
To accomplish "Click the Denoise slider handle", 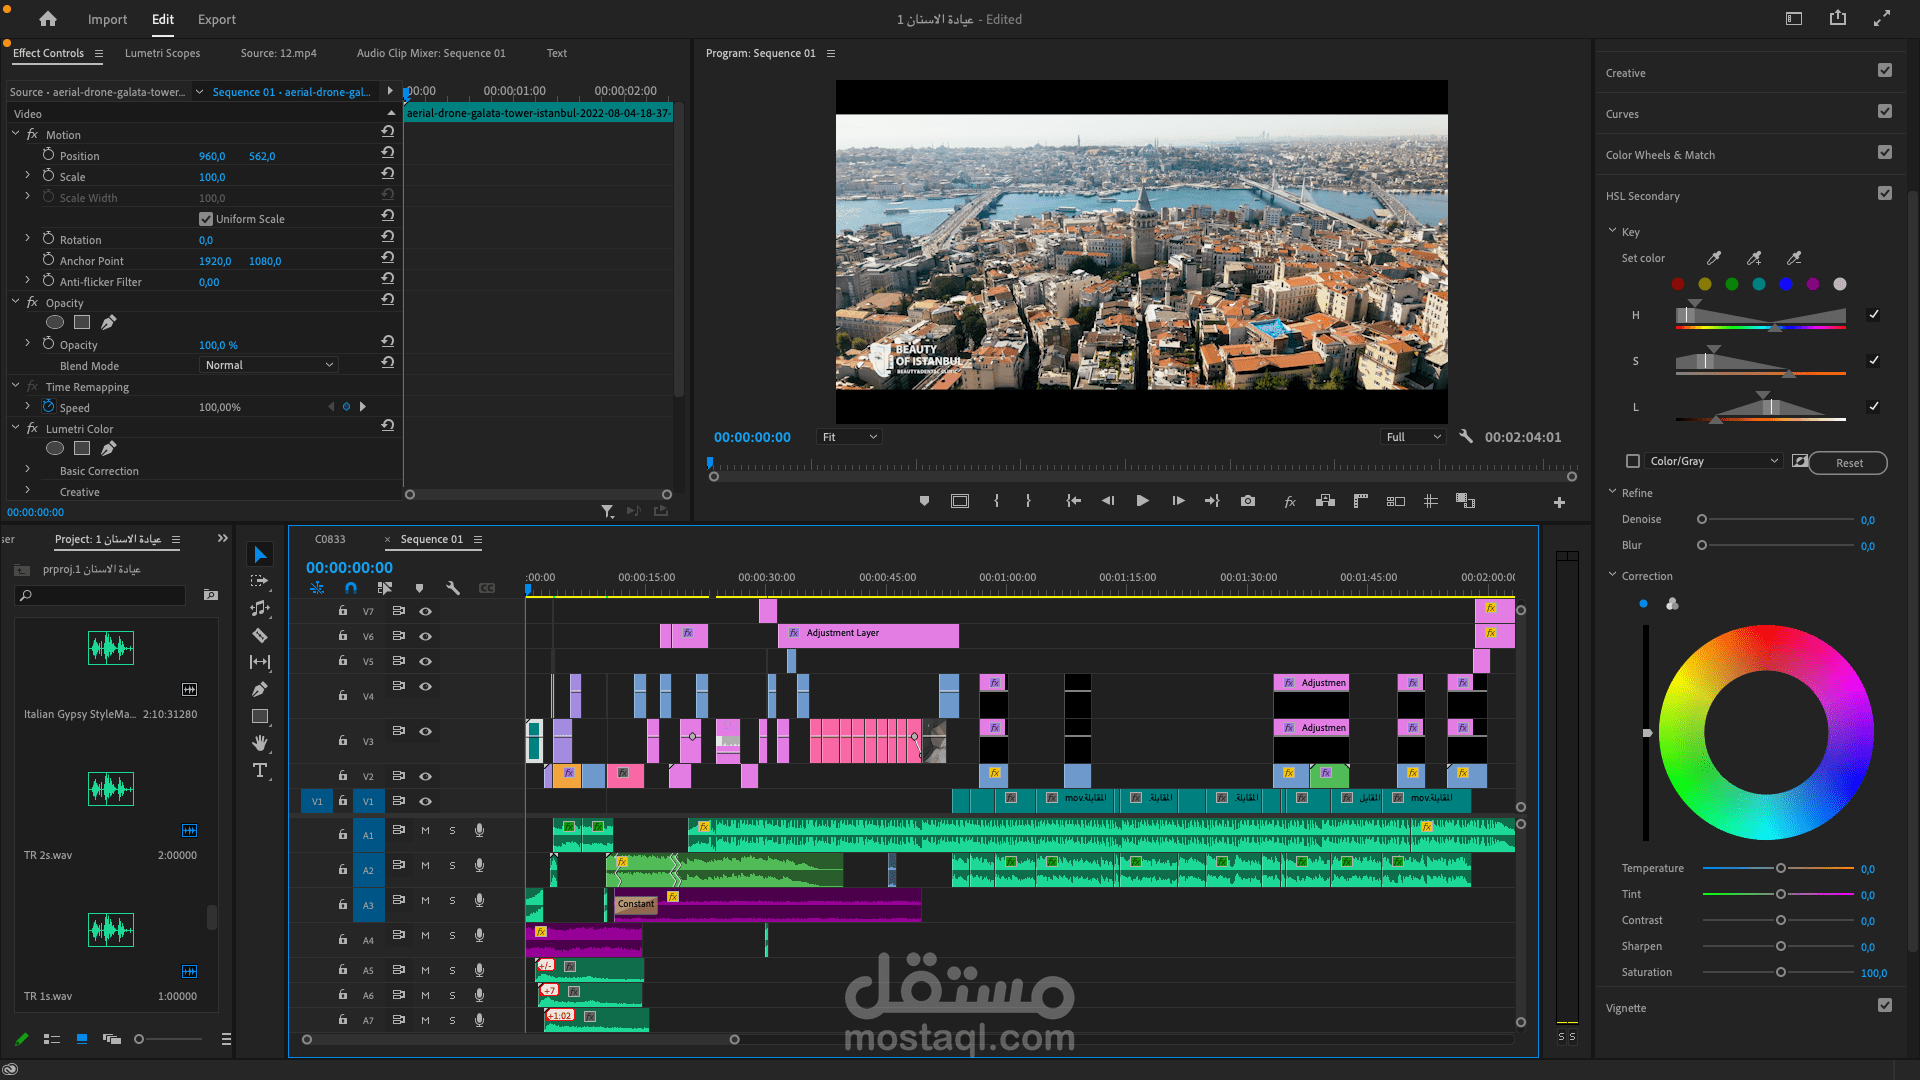I will pos(1702,519).
